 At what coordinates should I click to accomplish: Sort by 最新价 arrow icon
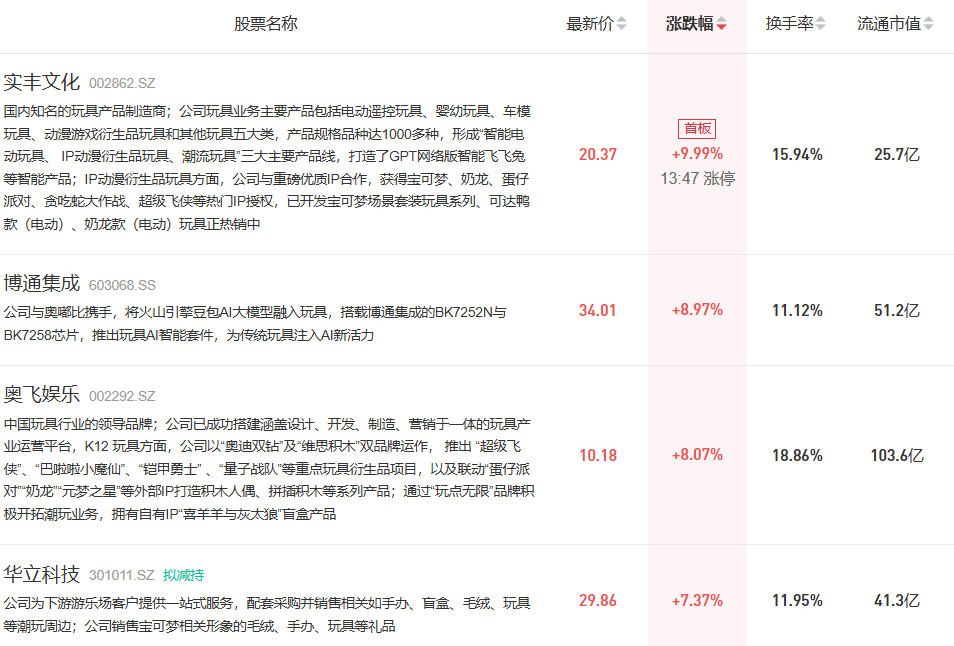[621, 24]
